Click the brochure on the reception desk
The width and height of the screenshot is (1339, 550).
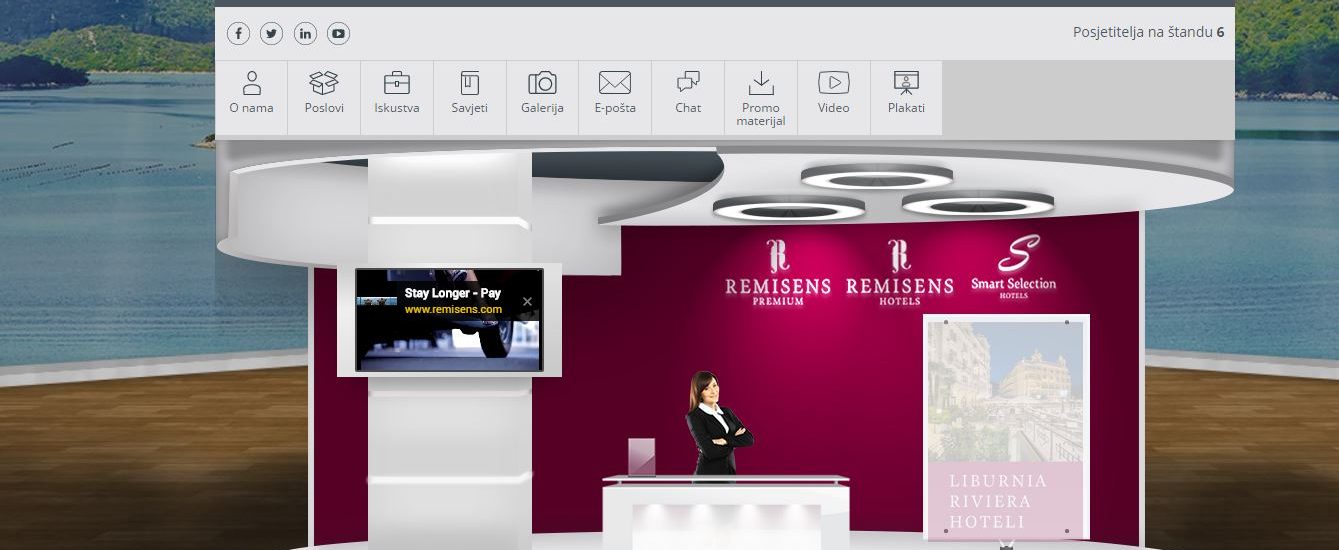(642, 459)
